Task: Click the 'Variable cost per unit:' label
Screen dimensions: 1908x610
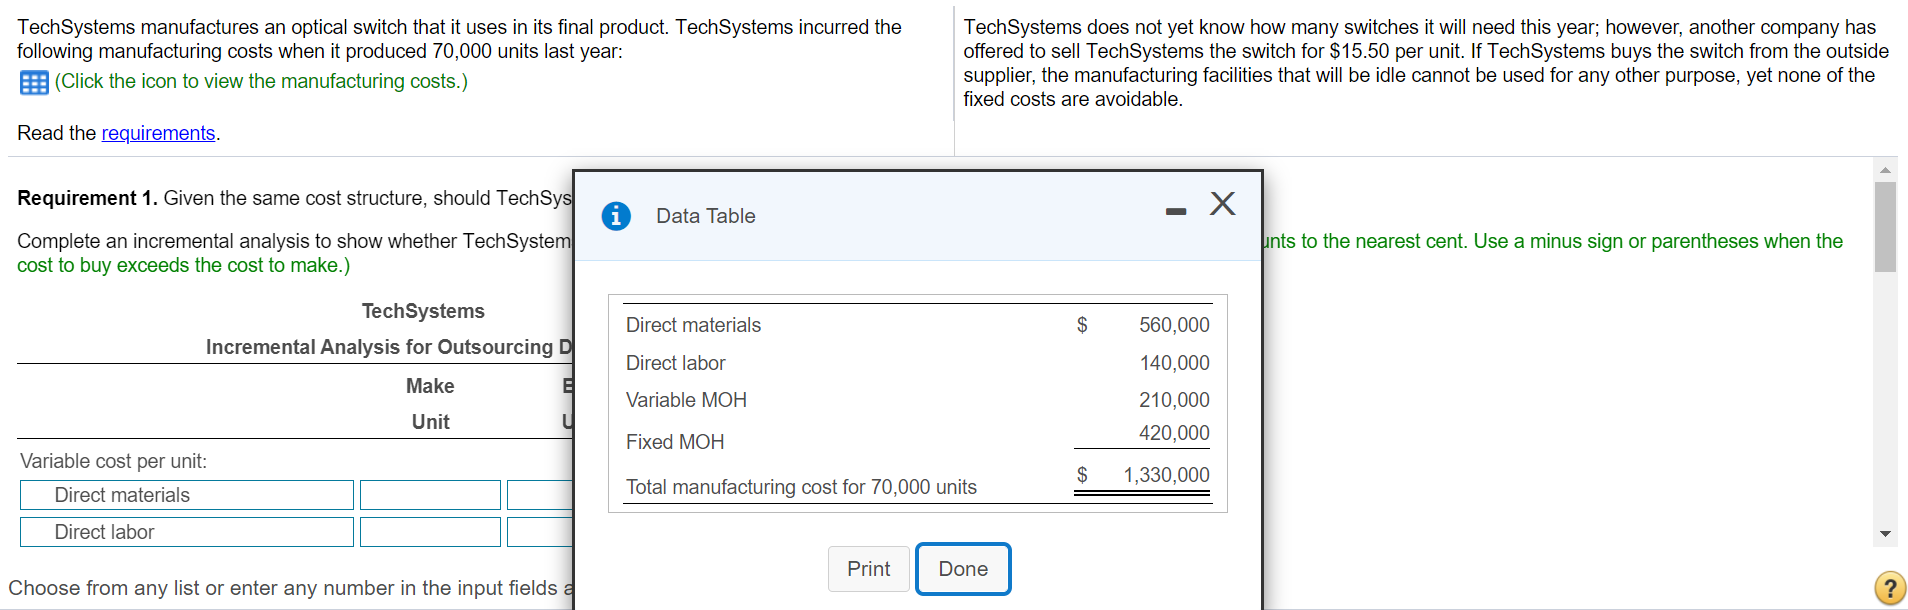Action: point(113,461)
